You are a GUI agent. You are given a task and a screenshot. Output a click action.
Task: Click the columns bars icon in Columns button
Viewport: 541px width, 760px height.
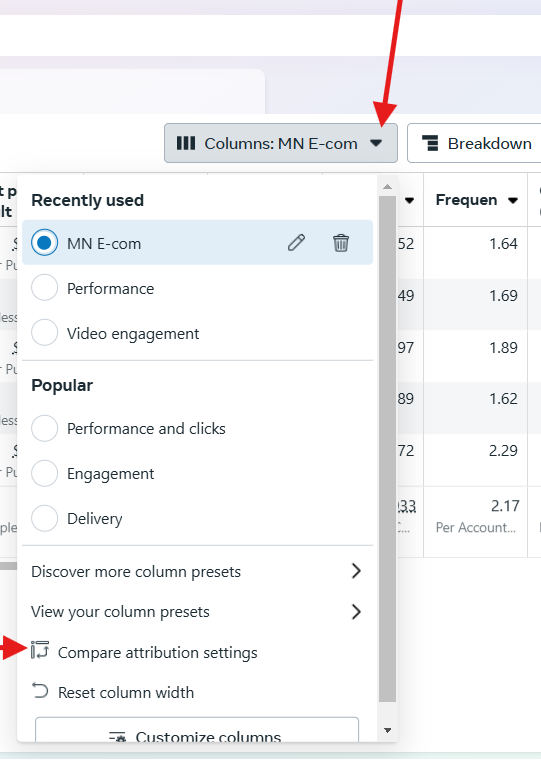click(x=186, y=143)
